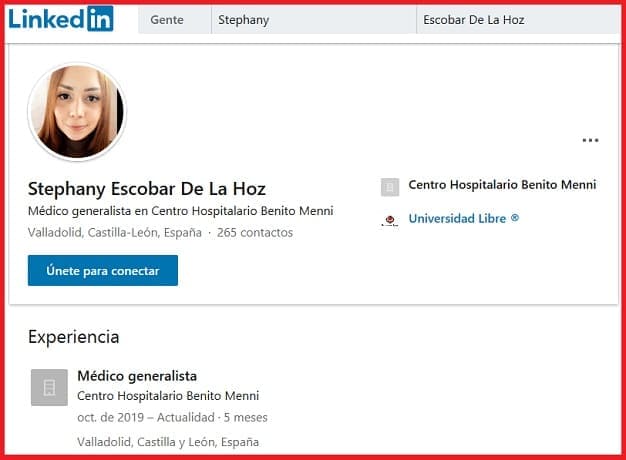The image size is (626, 460).
Task: Open Universidad Libre school link
Action: tap(464, 218)
